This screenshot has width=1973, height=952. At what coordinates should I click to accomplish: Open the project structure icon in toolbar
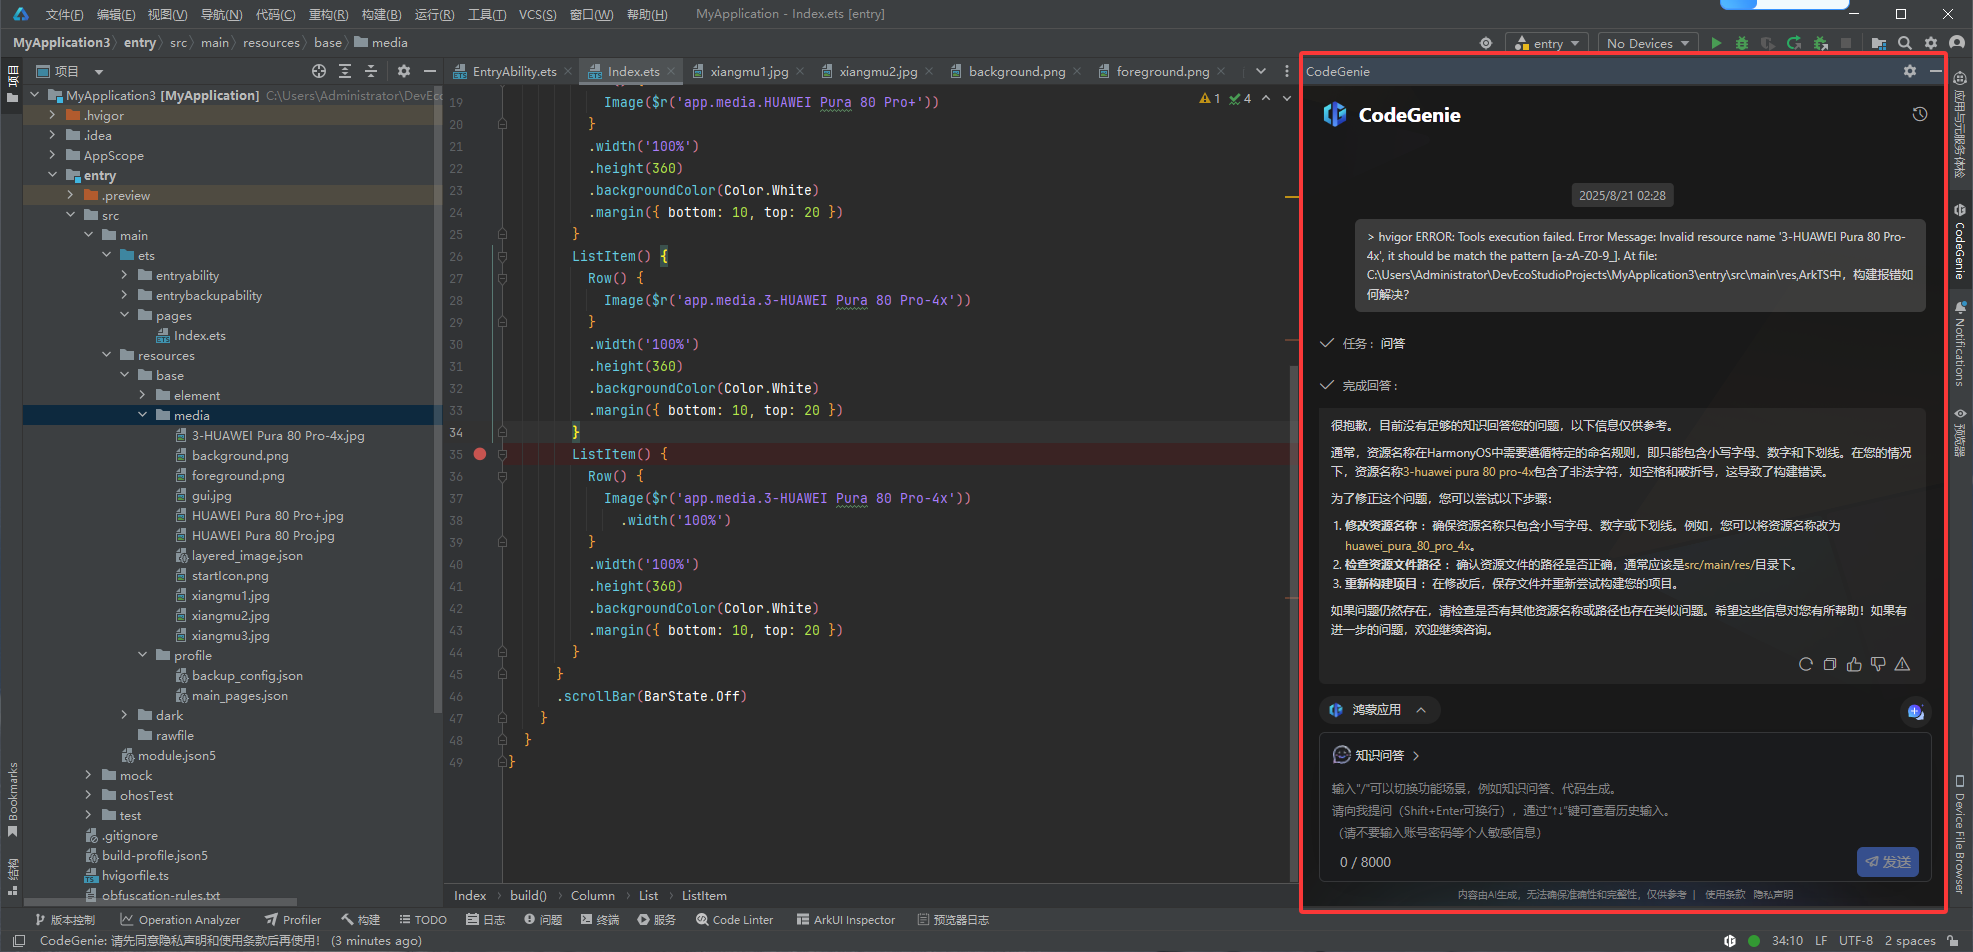[x=1879, y=43]
